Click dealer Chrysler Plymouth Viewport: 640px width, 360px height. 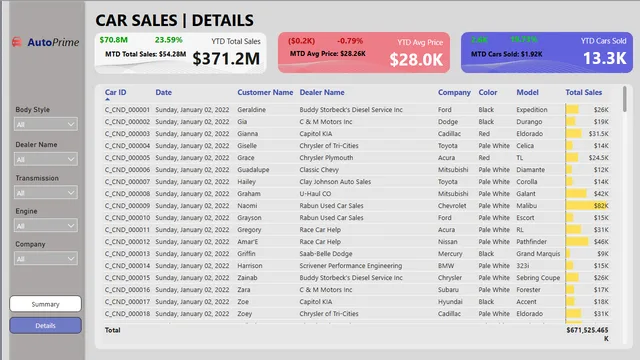pyautogui.click(x=327, y=158)
